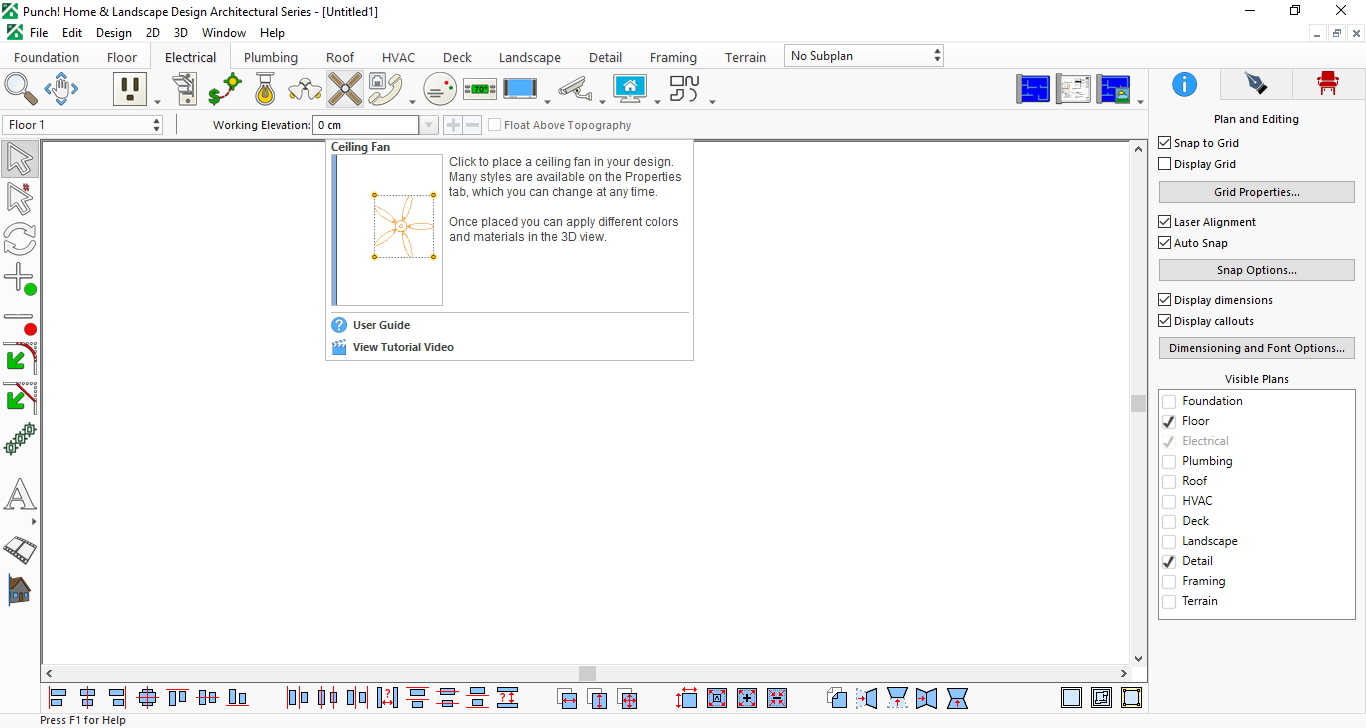
Task: Pick the smart home monitor tool
Action: pyautogui.click(x=630, y=89)
